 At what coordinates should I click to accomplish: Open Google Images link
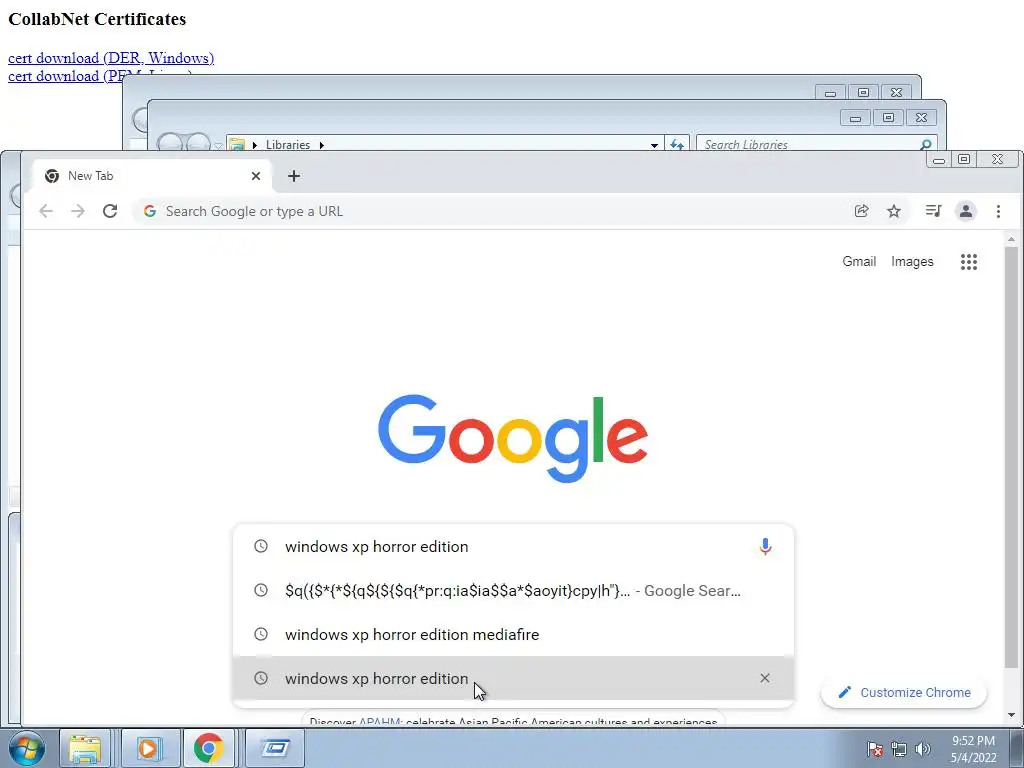912,261
